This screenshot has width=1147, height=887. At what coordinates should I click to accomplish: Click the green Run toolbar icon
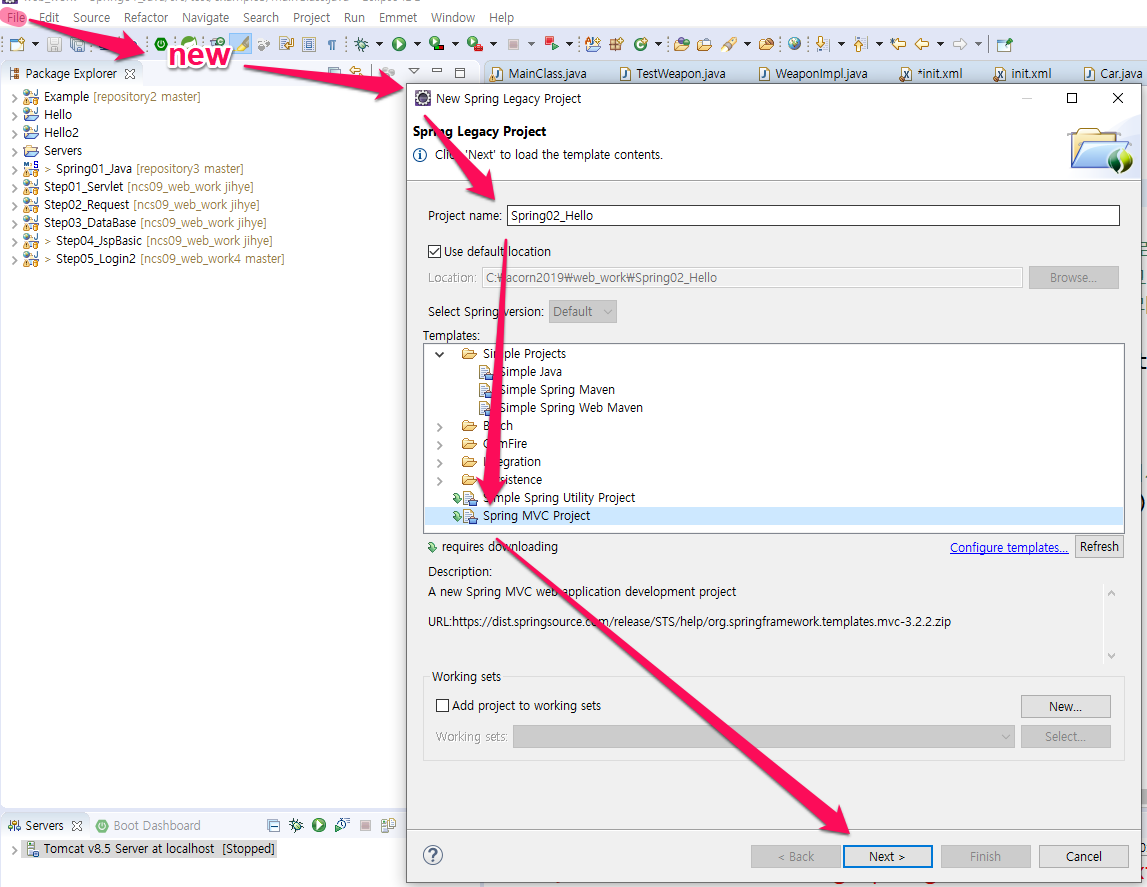click(x=399, y=45)
